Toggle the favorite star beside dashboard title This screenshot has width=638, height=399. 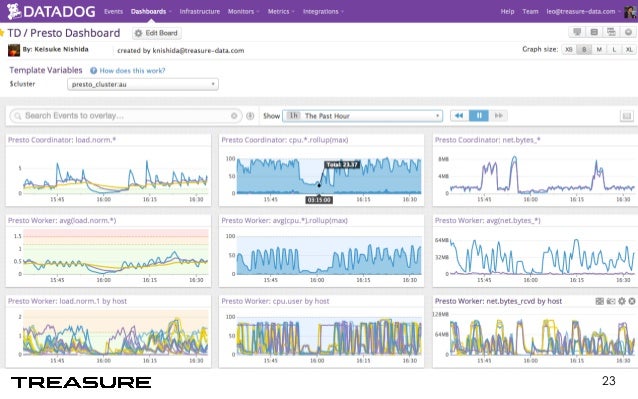pos(2,33)
